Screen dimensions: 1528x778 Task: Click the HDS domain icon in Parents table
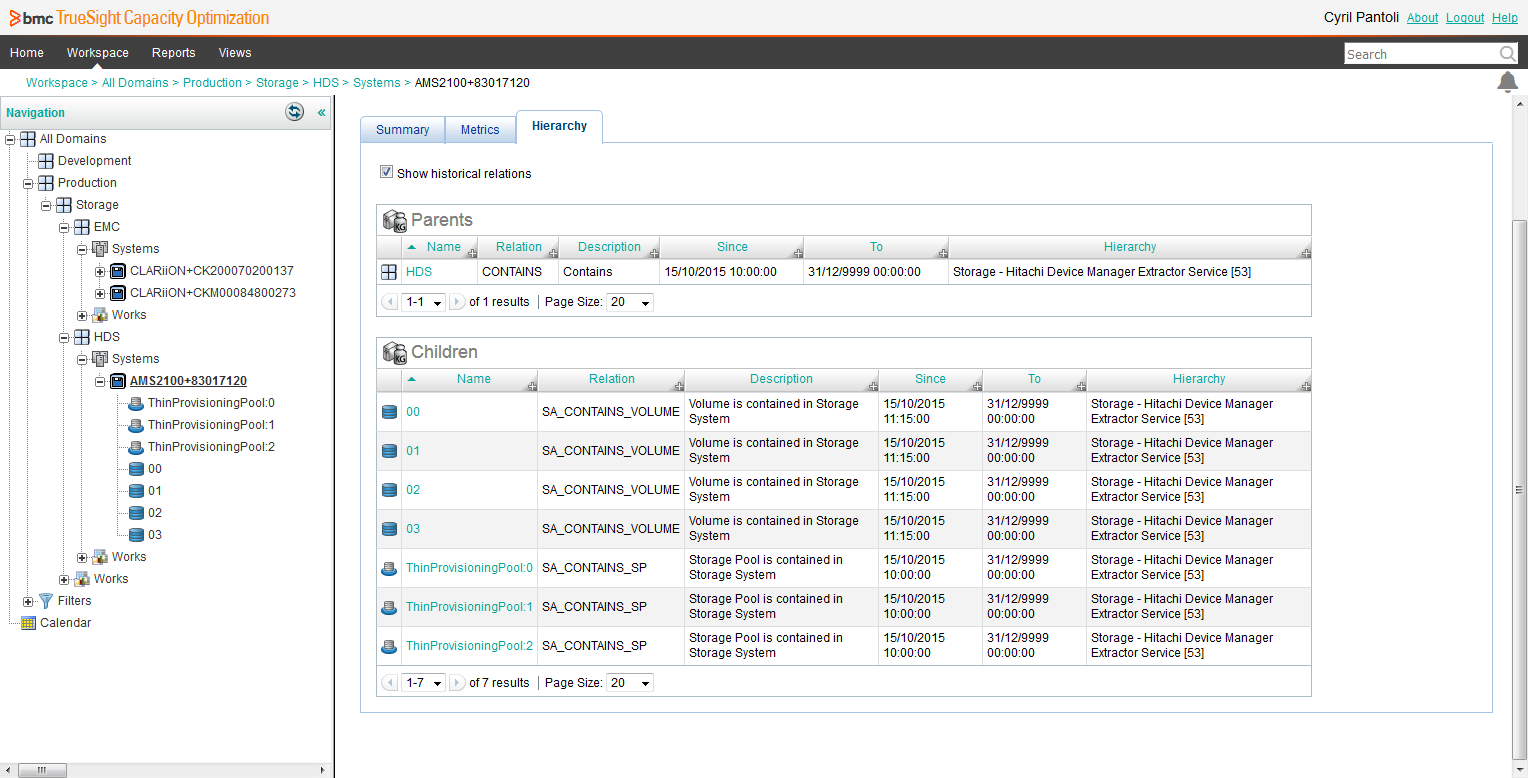(x=389, y=272)
